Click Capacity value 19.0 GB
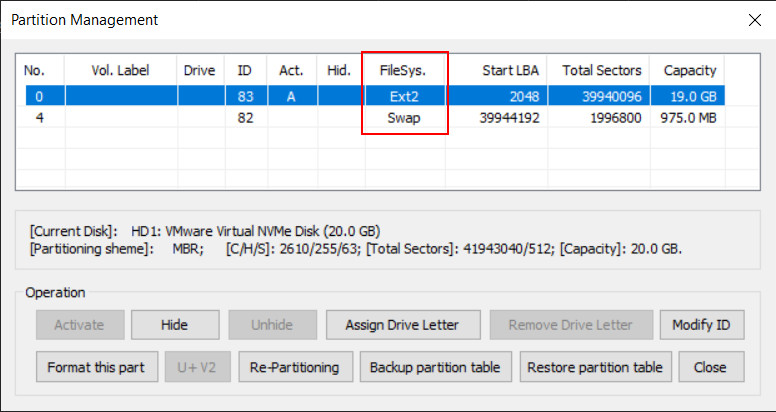776x412 pixels. [x=694, y=96]
